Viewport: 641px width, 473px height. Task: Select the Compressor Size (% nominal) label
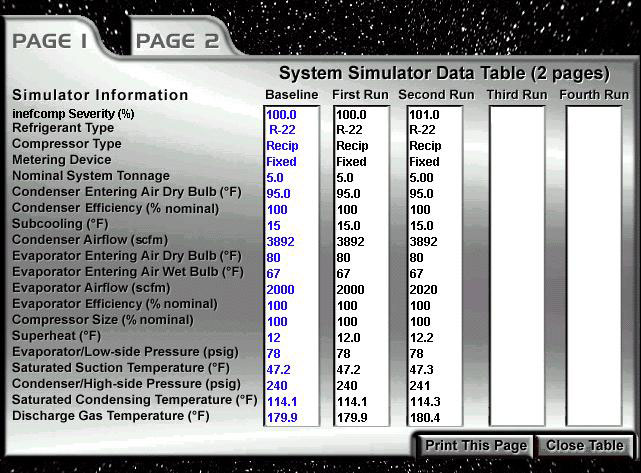click(103, 320)
